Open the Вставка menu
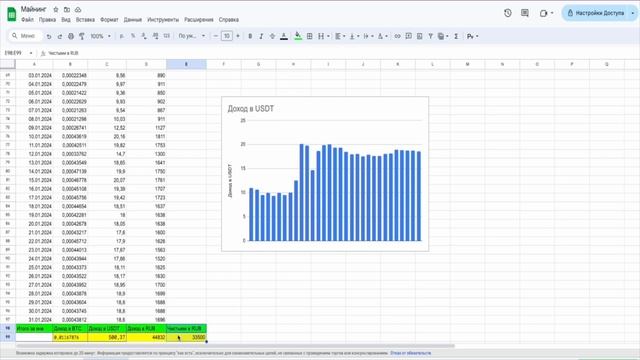640x360 pixels. click(85, 20)
